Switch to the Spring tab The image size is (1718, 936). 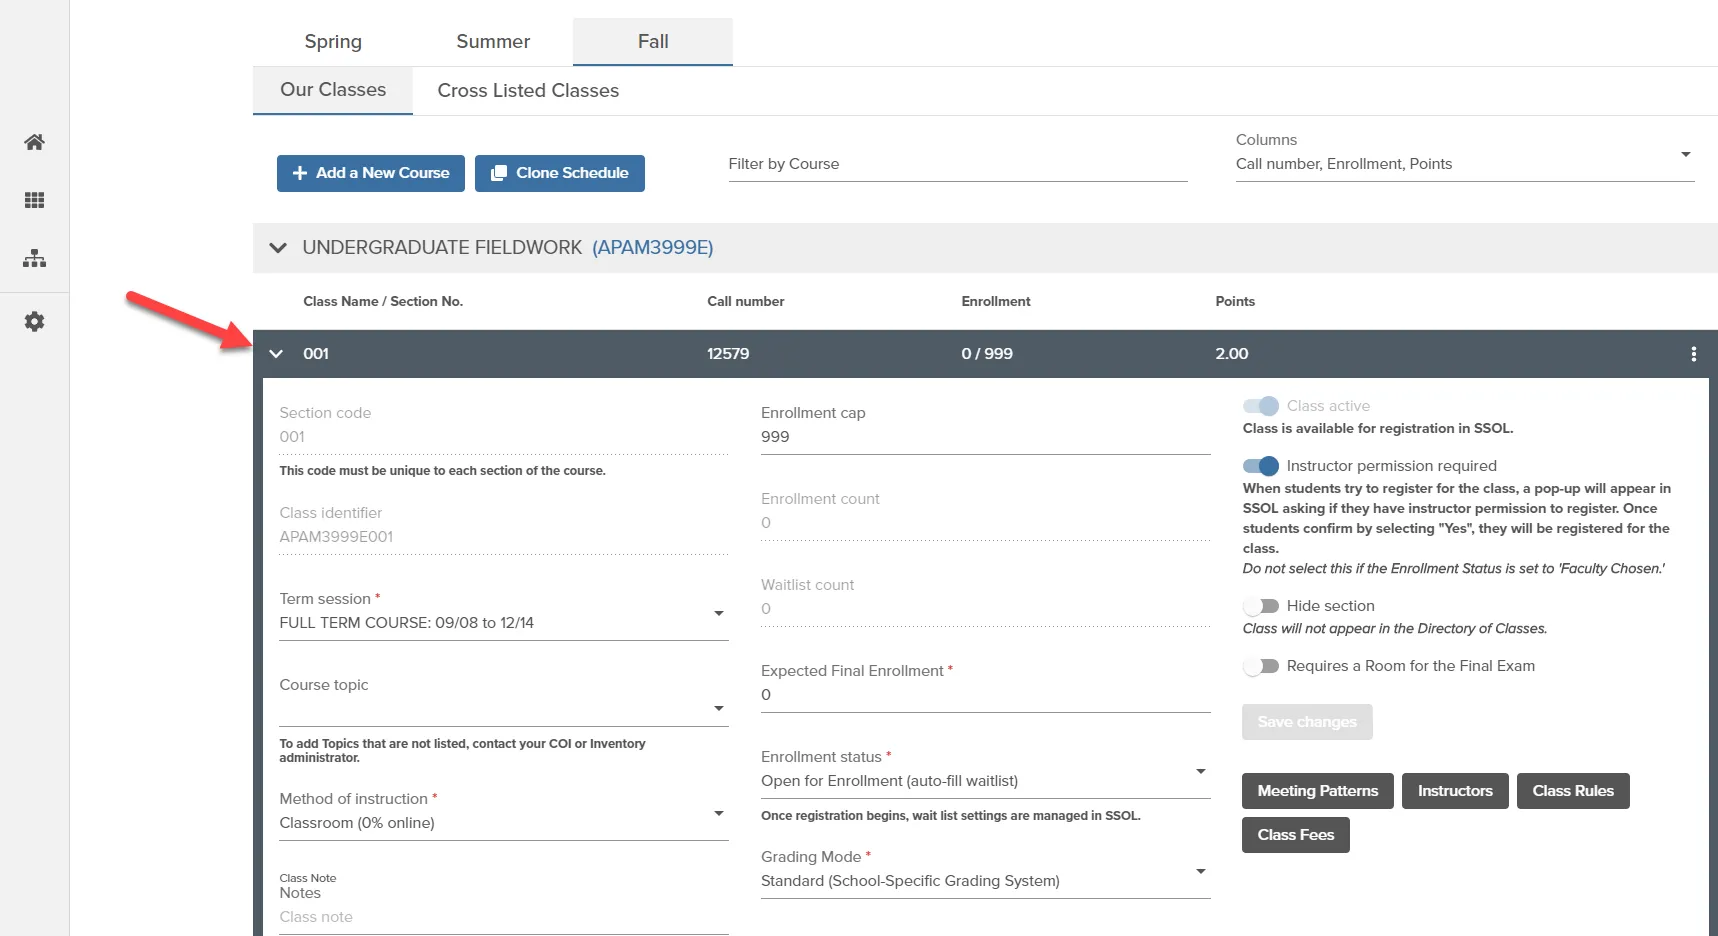[x=333, y=42]
